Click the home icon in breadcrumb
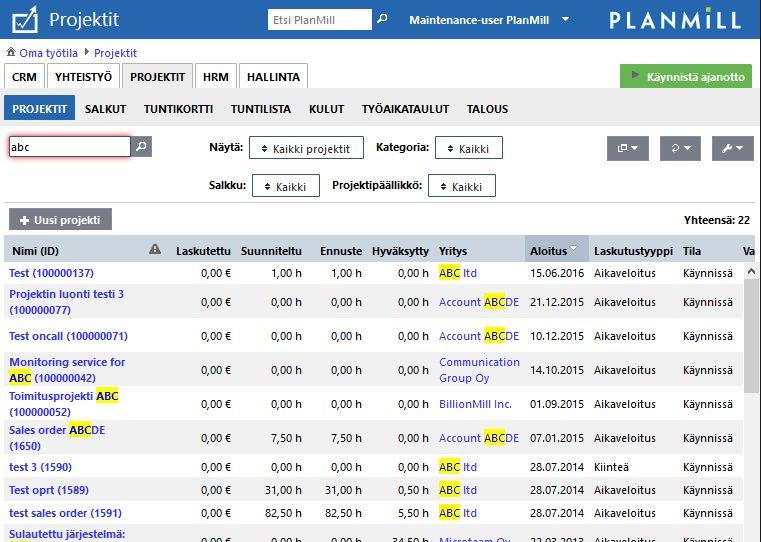The height and width of the screenshot is (542, 761). pyautogui.click(x=11, y=52)
